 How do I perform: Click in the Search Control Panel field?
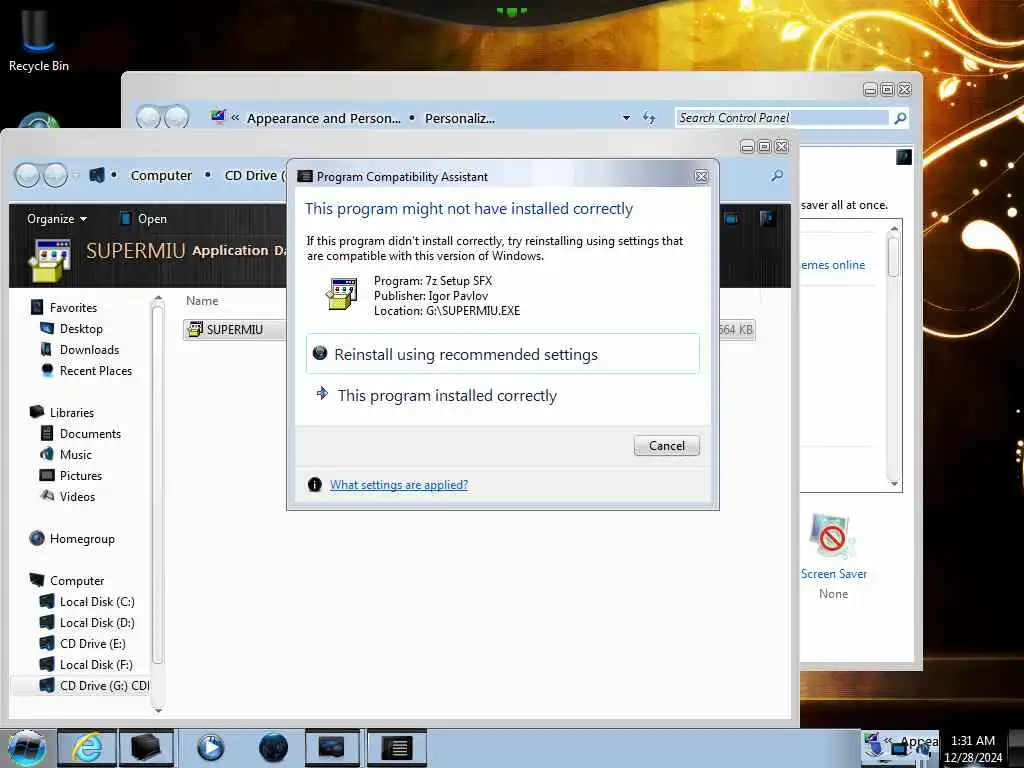(782, 118)
